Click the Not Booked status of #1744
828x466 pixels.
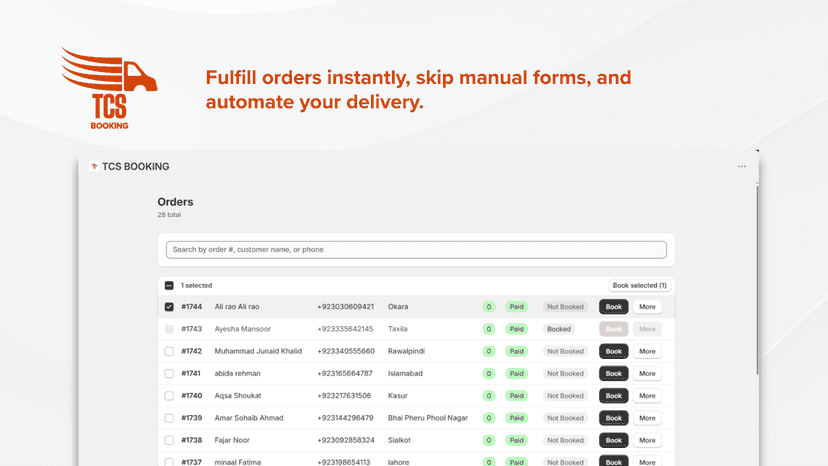(565, 307)
